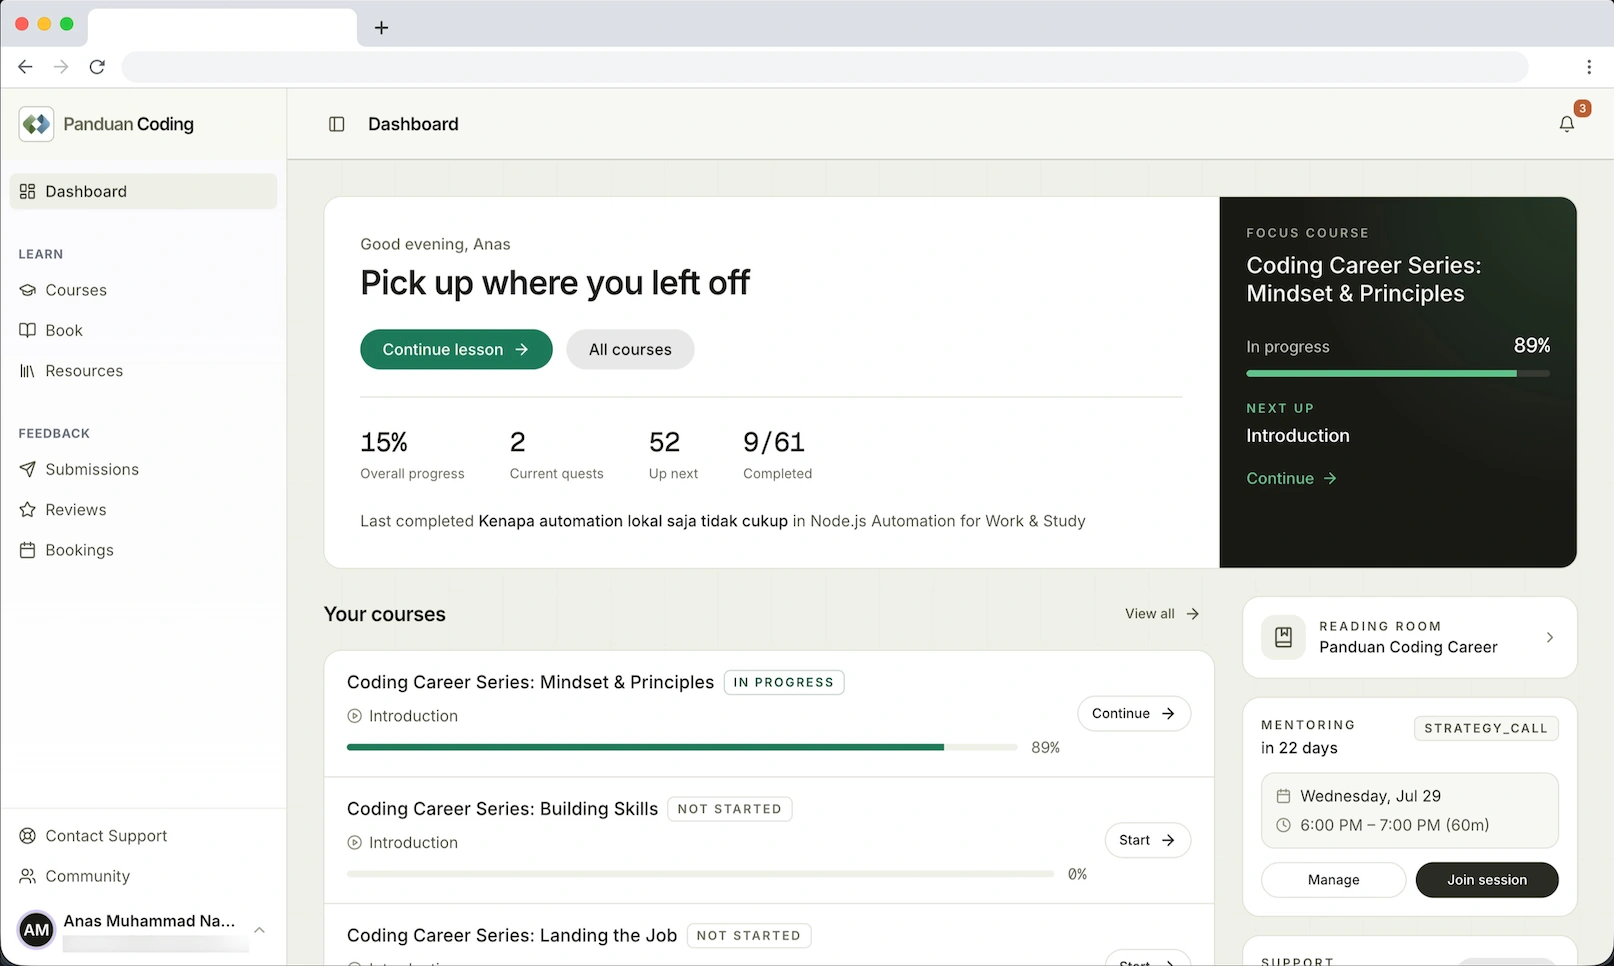Screen dimensions: 1614x966
Task: Open Resources in the sidebar
Action: (143, 371)
